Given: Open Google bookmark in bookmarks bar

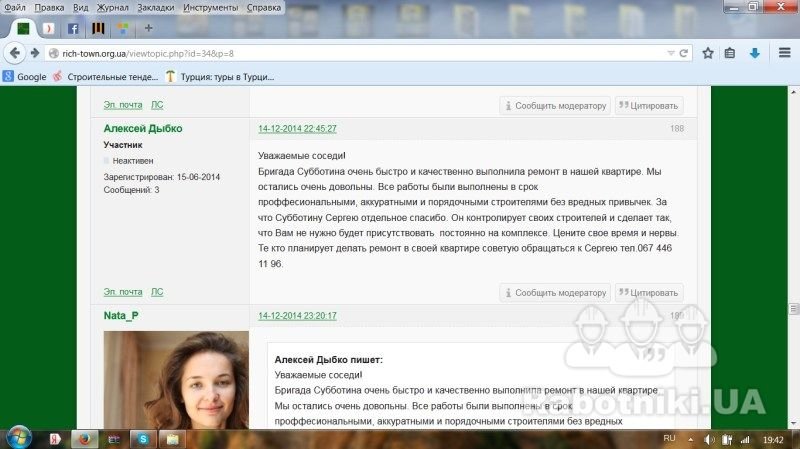Looking at the screenshot, I should tap(25, 76).
